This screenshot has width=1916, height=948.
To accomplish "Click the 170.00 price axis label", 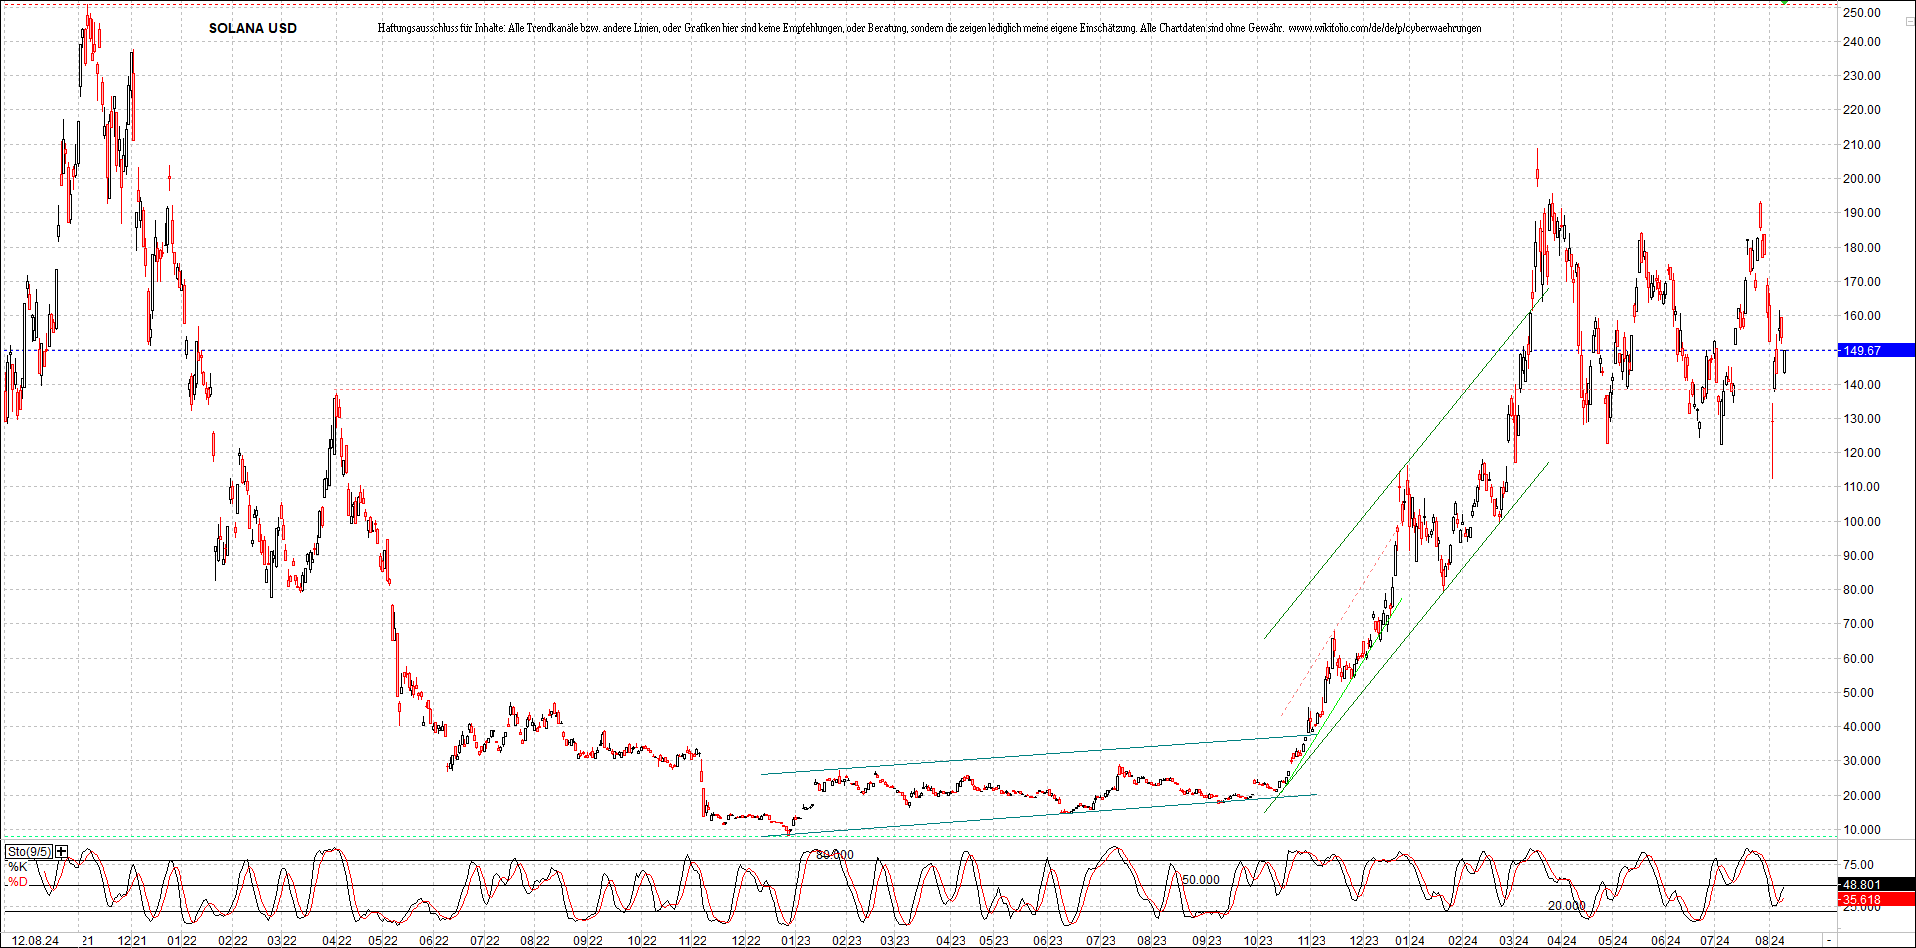I will click(1862, 282).
